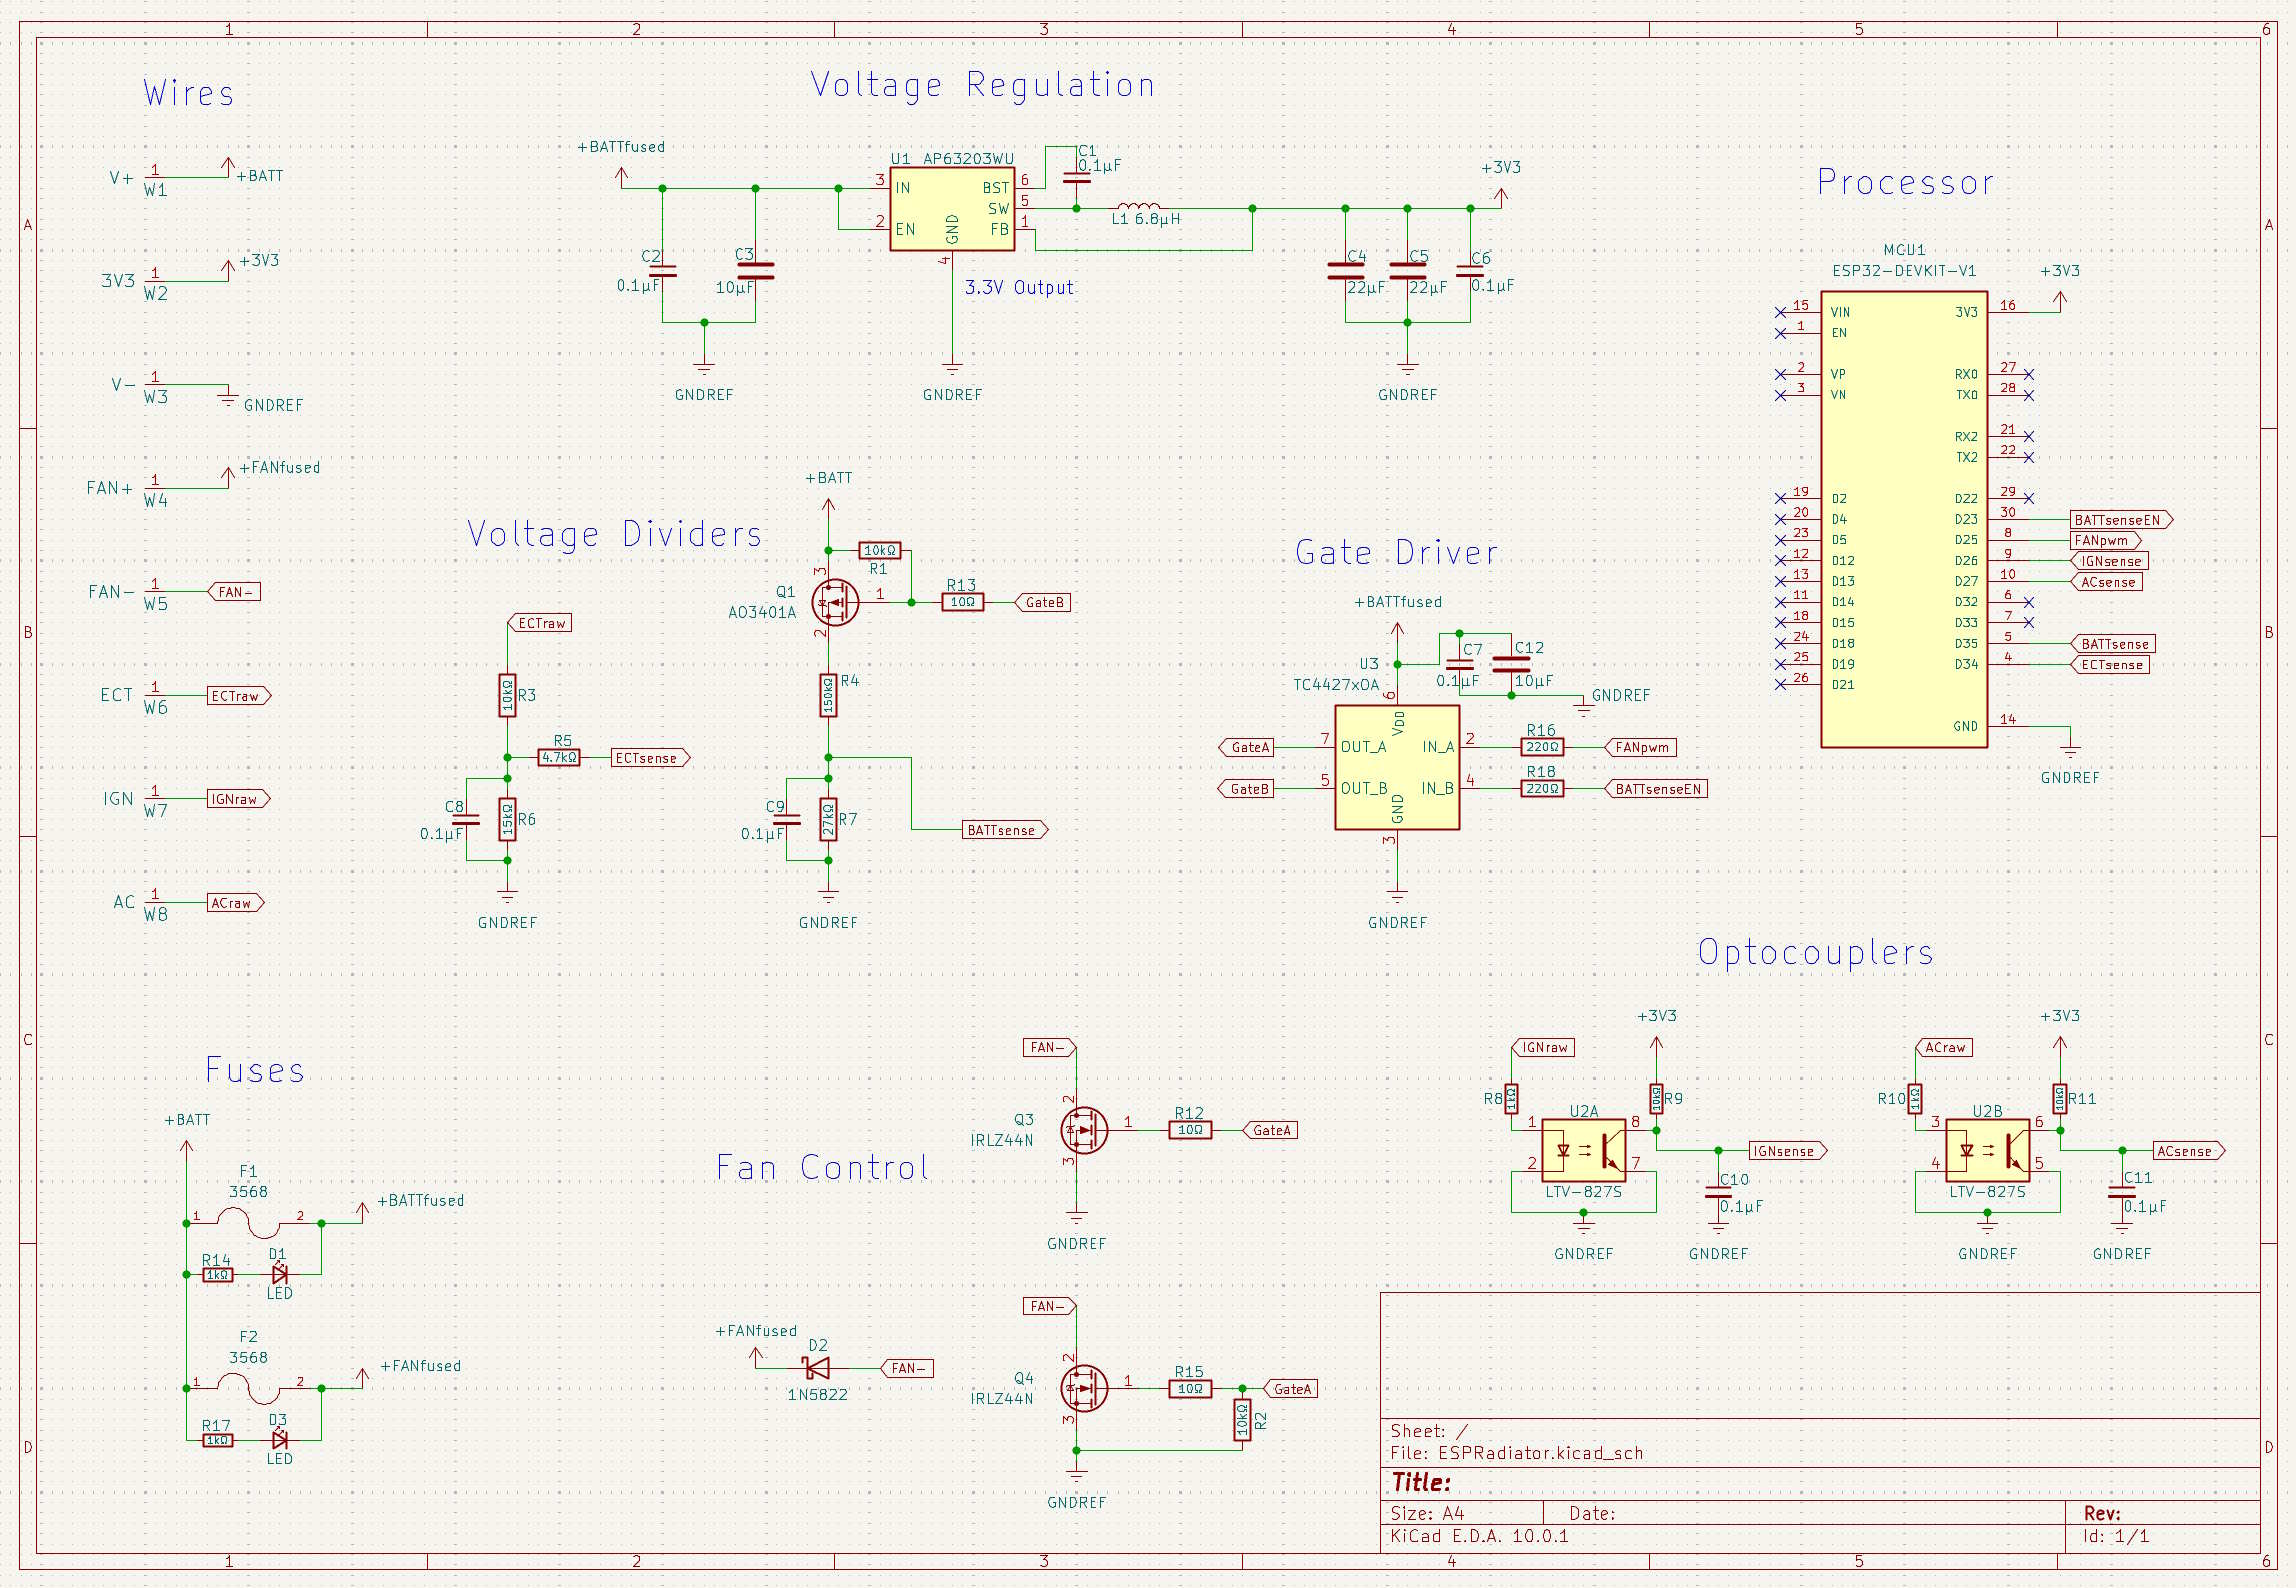The width and height of the screenshot is (2296, 1588).
Task: Select resistor R4 150kΩ
Action: (828, 695)
